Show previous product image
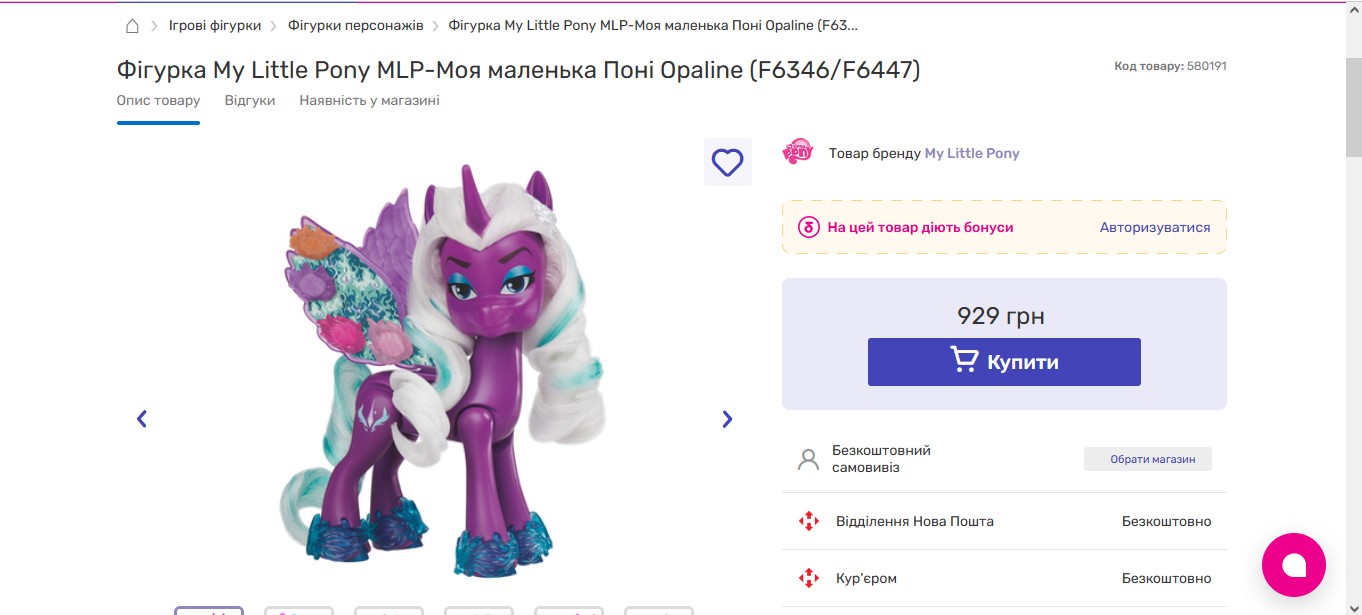 point(142,419)
